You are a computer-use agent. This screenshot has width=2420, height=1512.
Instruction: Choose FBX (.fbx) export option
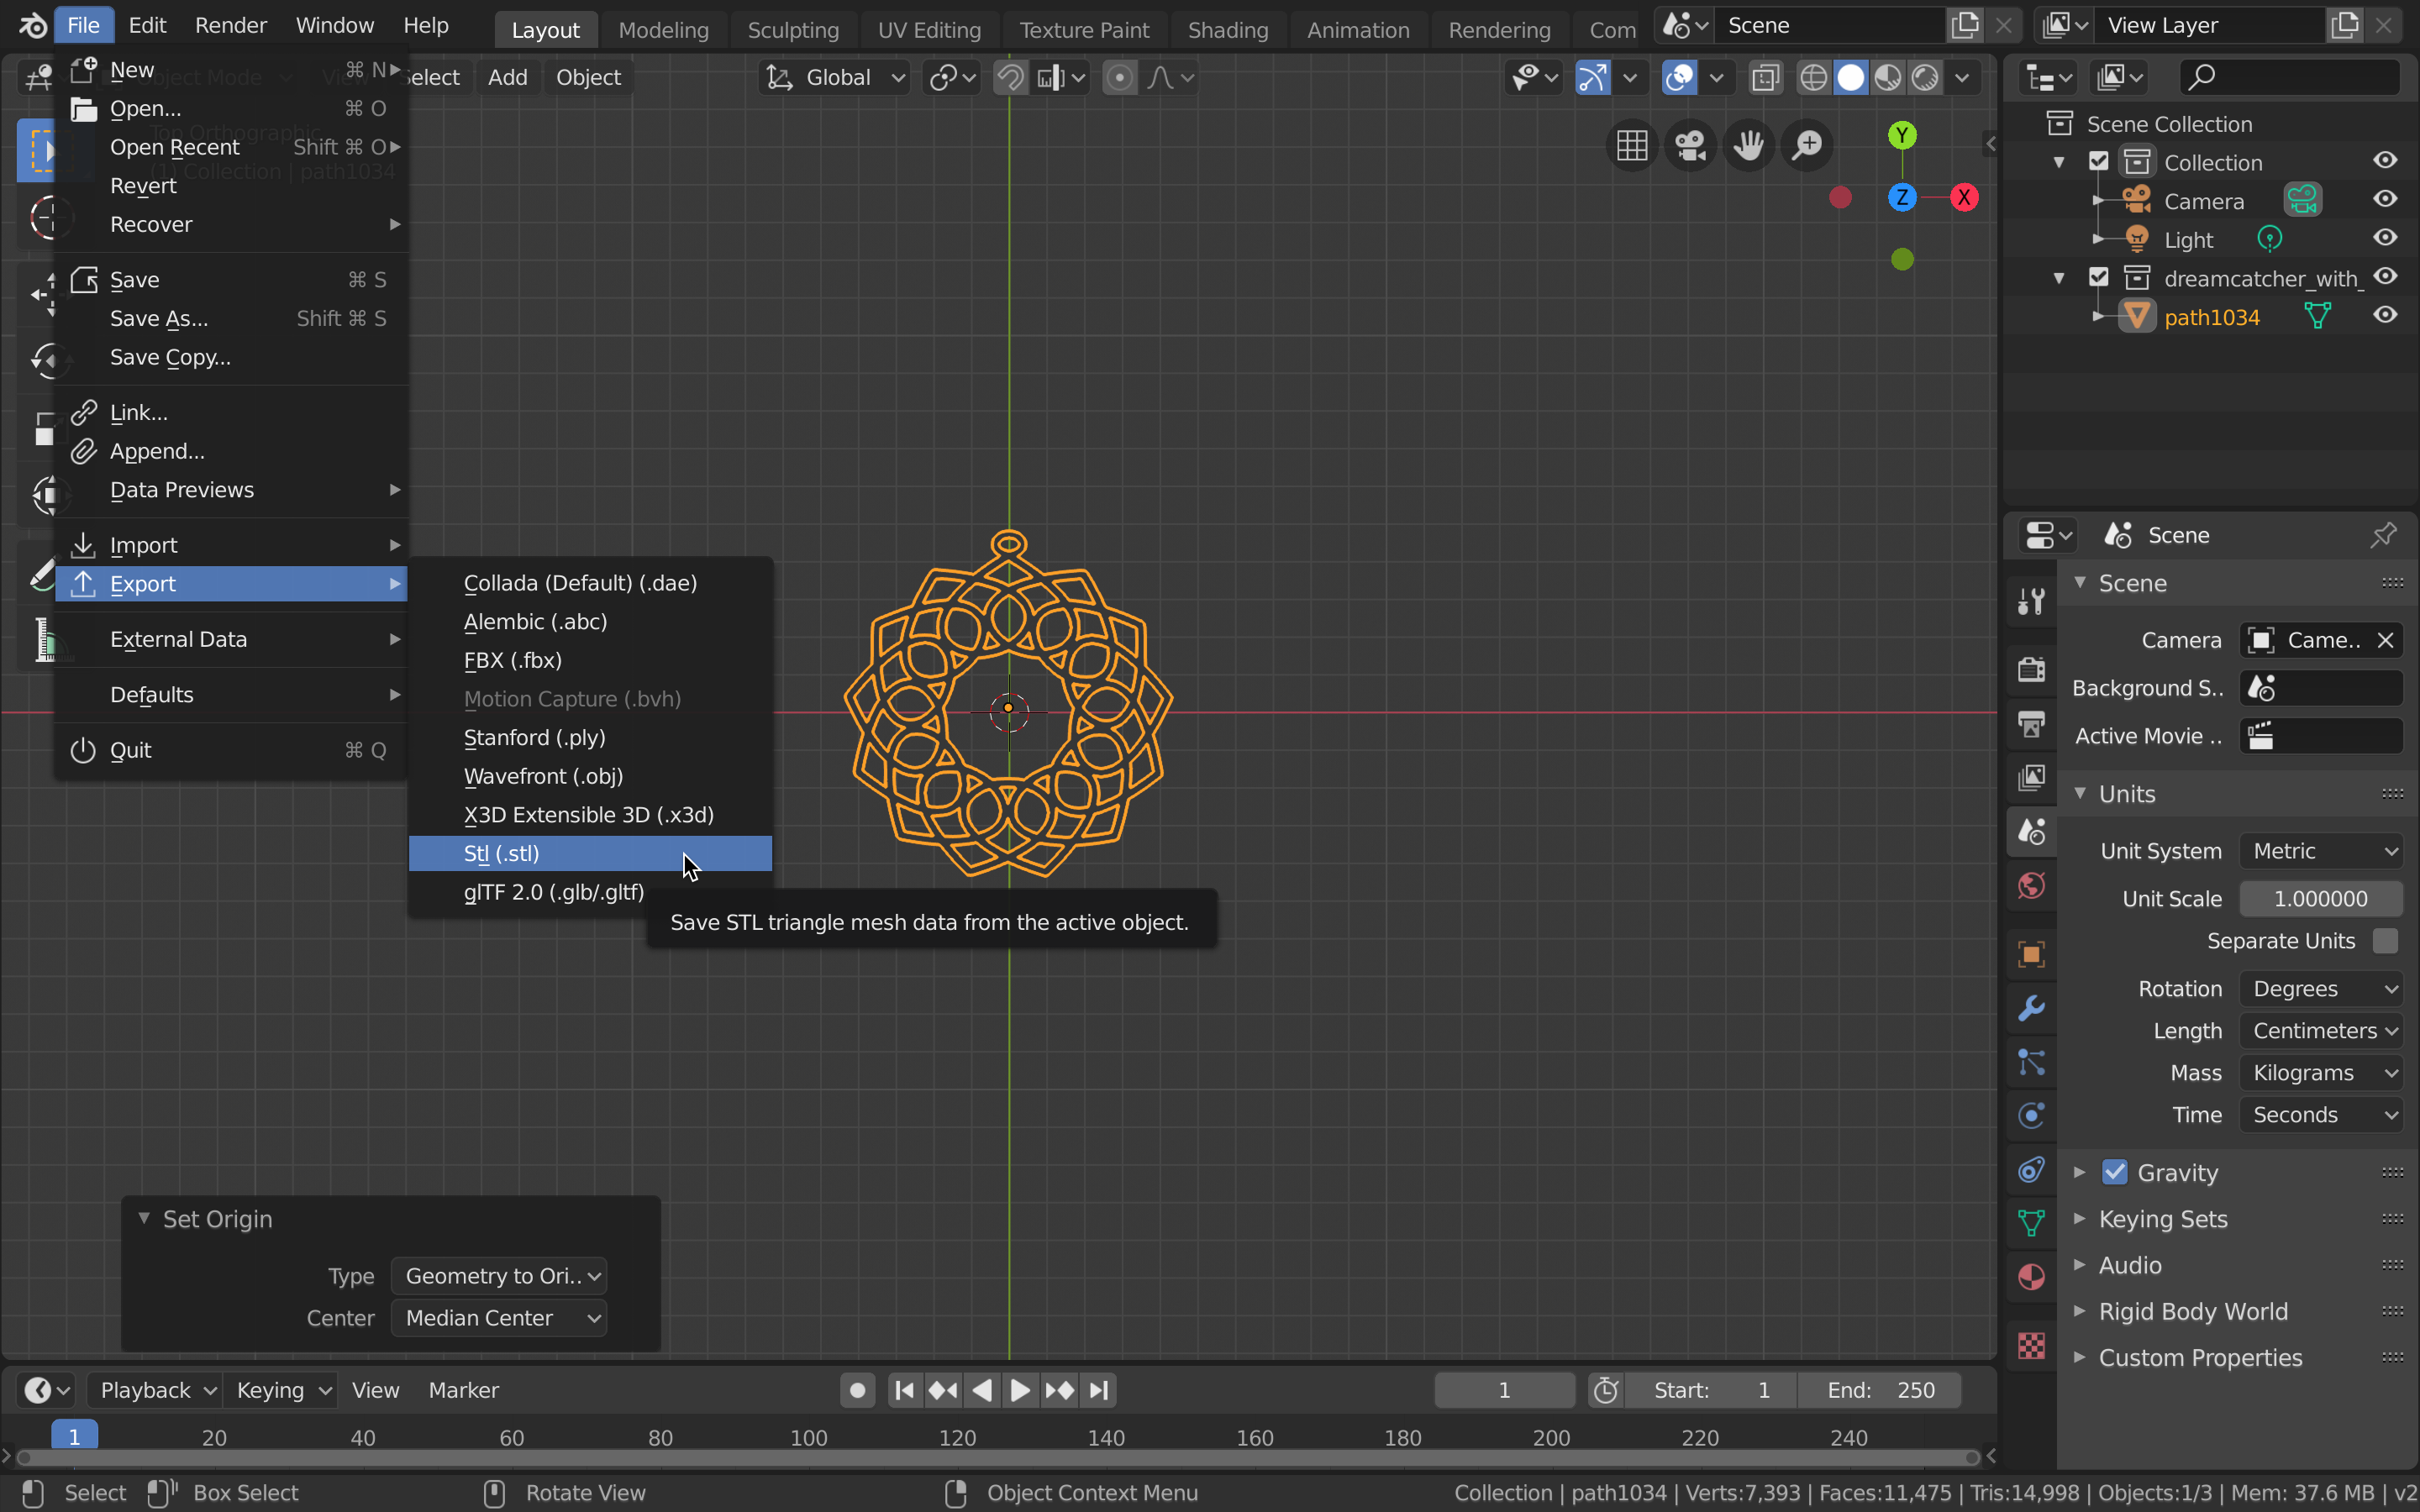point(590,660)
